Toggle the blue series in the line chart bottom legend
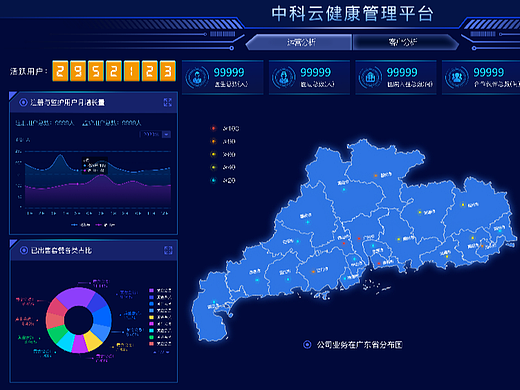Image resolution: width=520 pixels, height=390 pixels. point(81,225)
